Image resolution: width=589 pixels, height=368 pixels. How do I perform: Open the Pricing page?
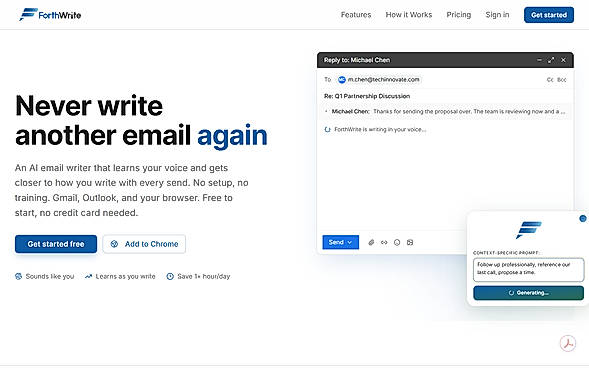pos(459,15)
